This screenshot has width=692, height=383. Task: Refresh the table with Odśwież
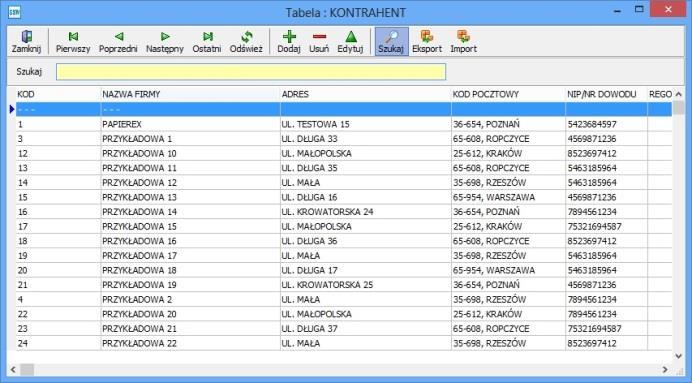(246, 42)
